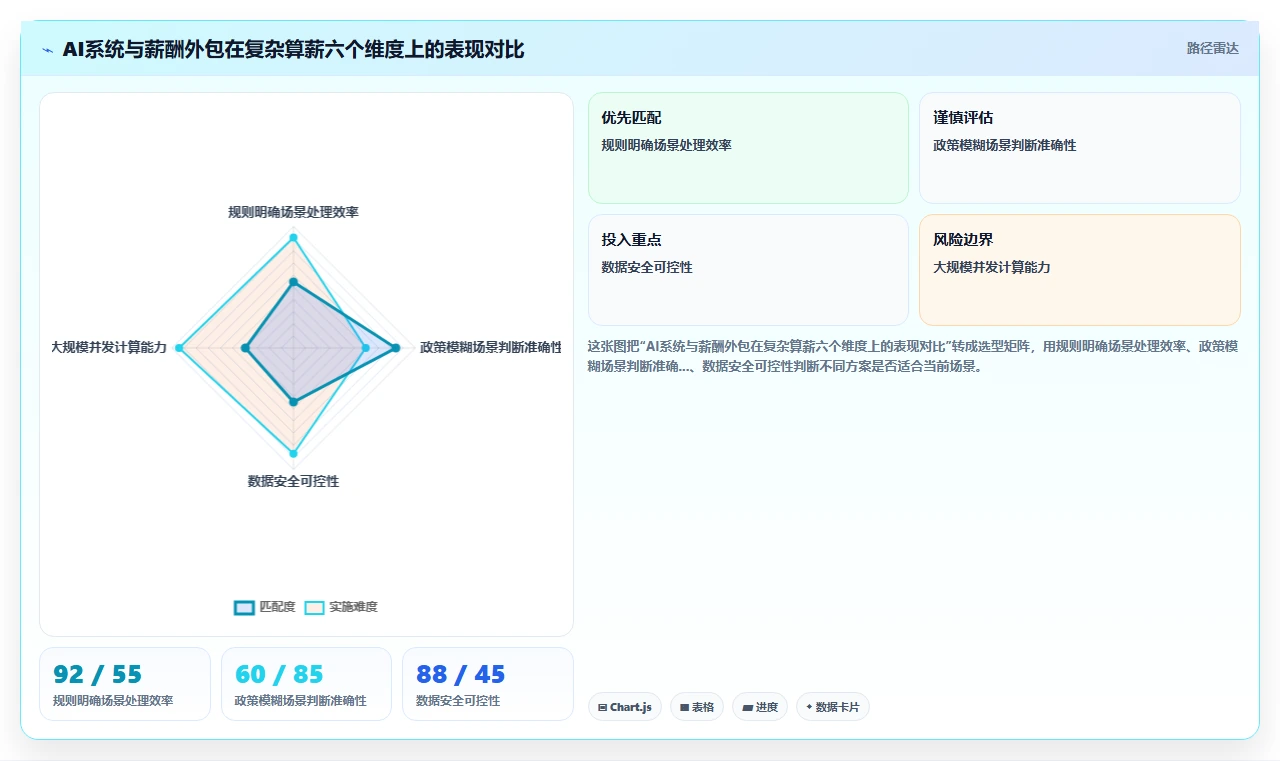Viewport: 1280px width, 761px height.
Task: Open the 优先匹配 card
Action: pos(748,148)
